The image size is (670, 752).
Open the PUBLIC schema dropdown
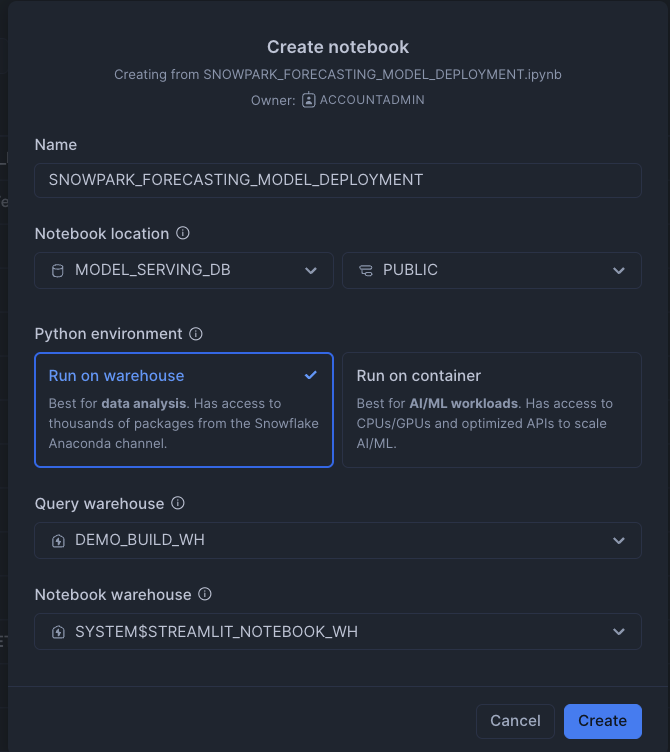coord(492,270)
